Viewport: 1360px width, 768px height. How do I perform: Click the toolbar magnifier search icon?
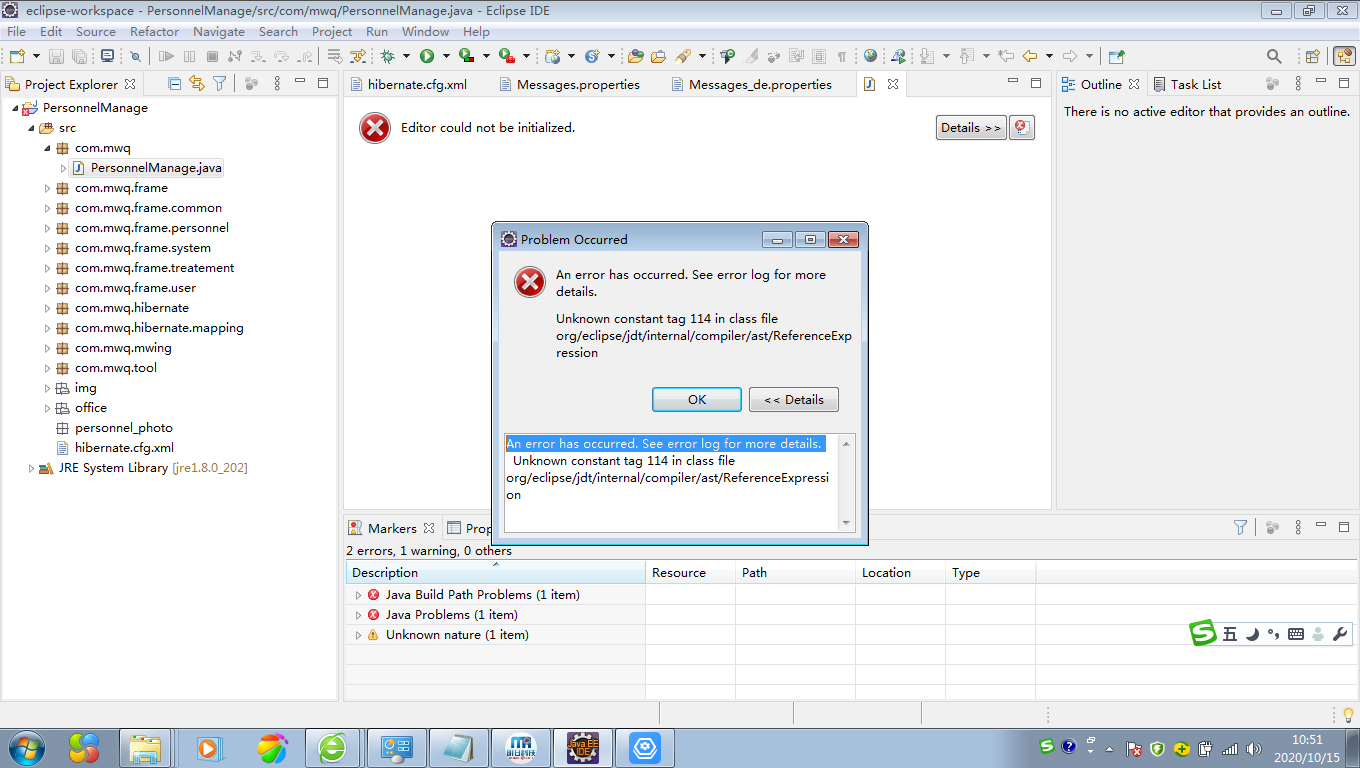(x=1274, y=56)
